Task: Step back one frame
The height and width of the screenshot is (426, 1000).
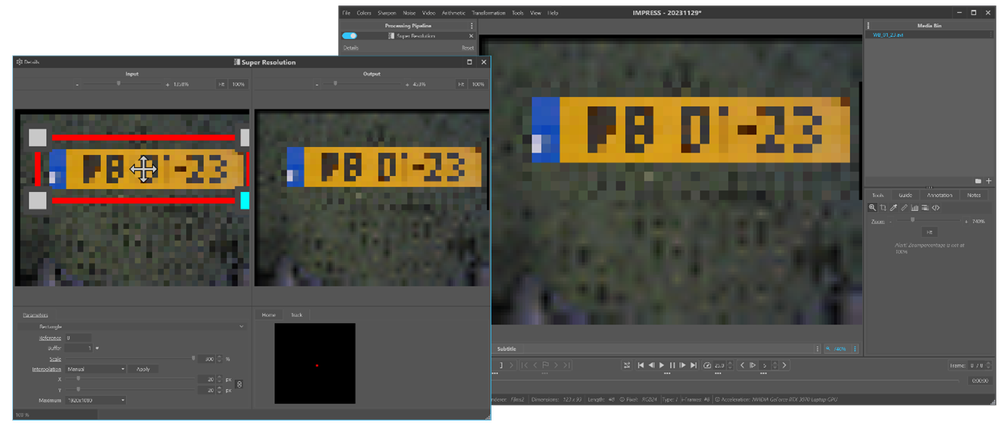Action: click(x=651, y=365)
